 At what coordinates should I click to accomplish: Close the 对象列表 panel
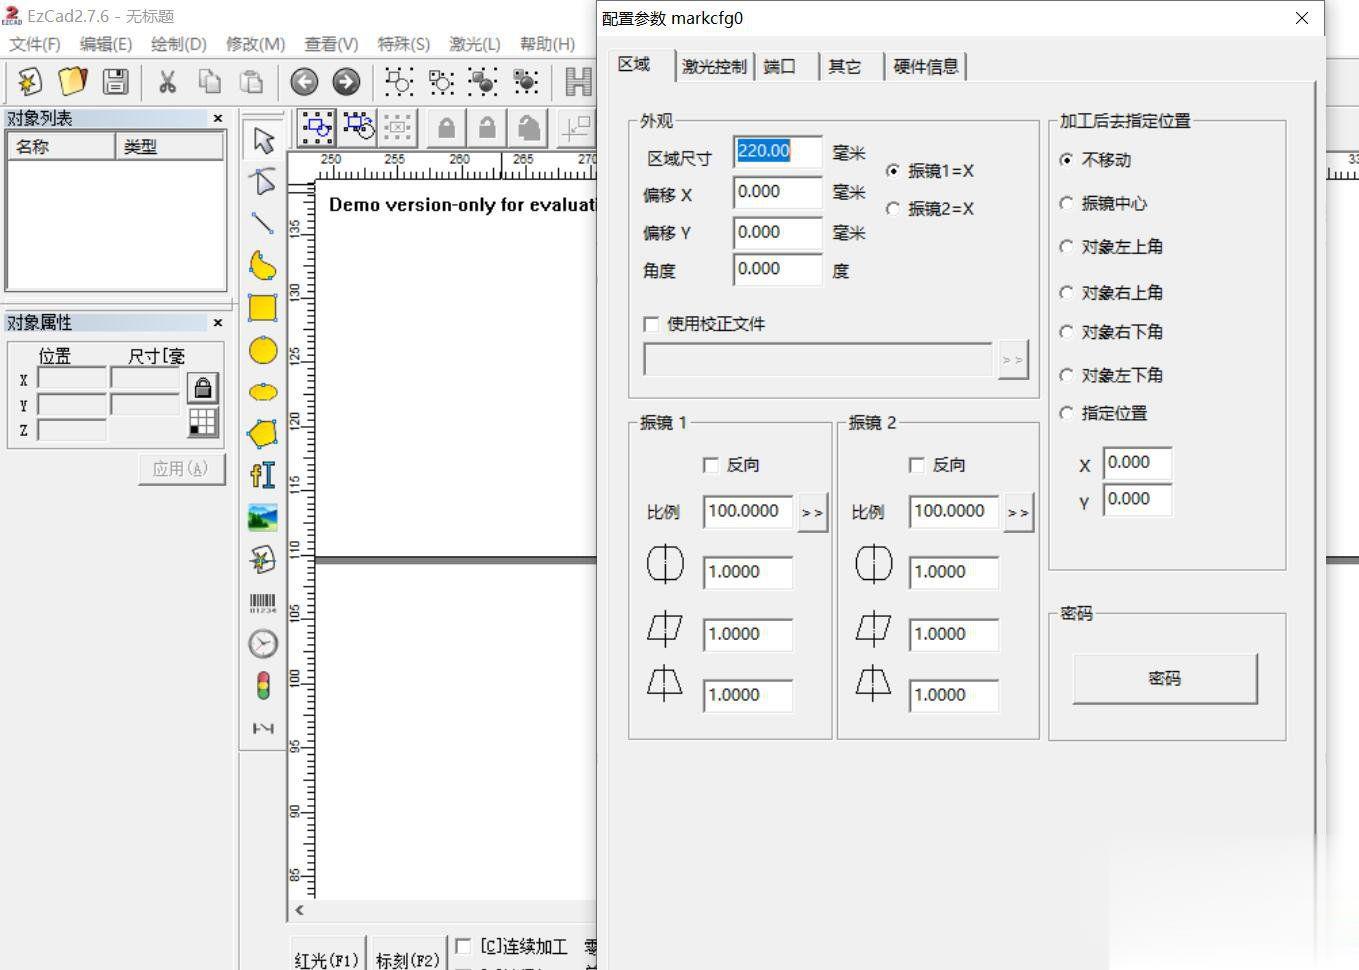click(218, 118)
